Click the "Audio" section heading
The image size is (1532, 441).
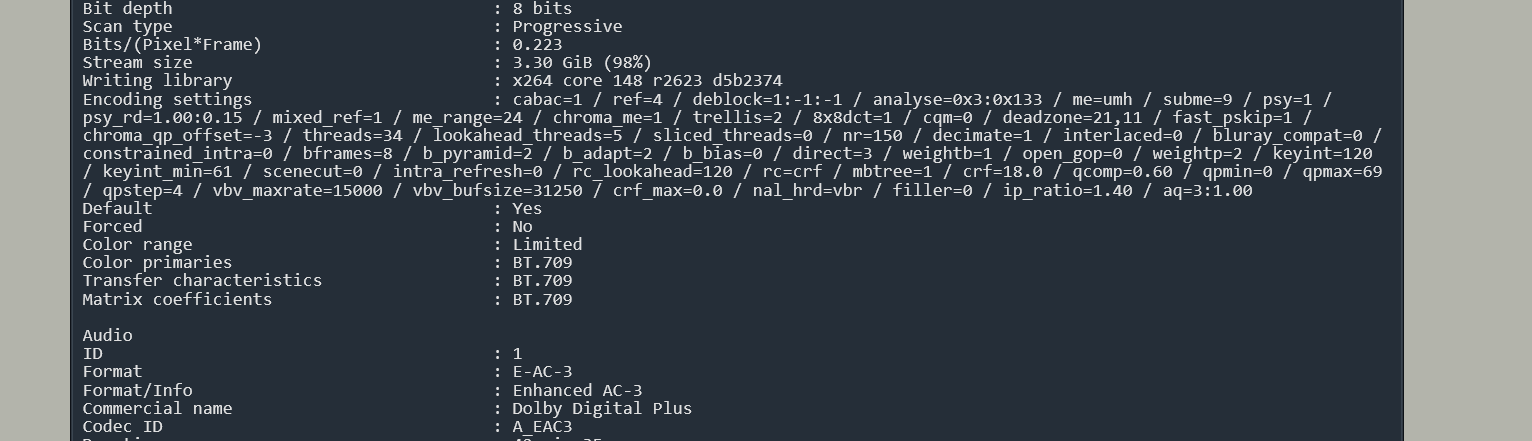(x=107, y=336)
